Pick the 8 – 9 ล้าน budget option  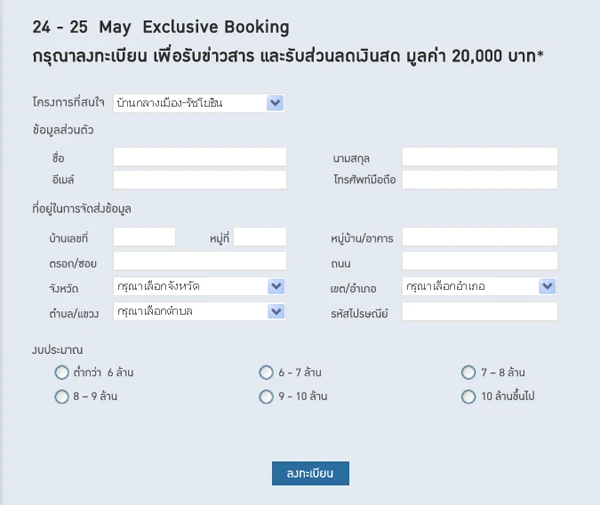click(x=62, y=396)
